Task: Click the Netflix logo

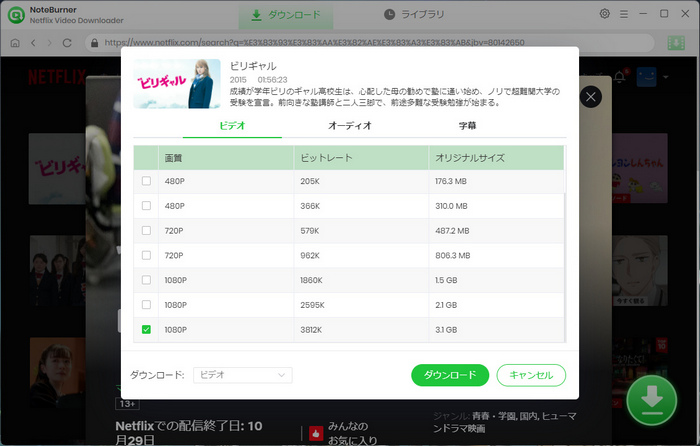Action: tap(57, 77)
